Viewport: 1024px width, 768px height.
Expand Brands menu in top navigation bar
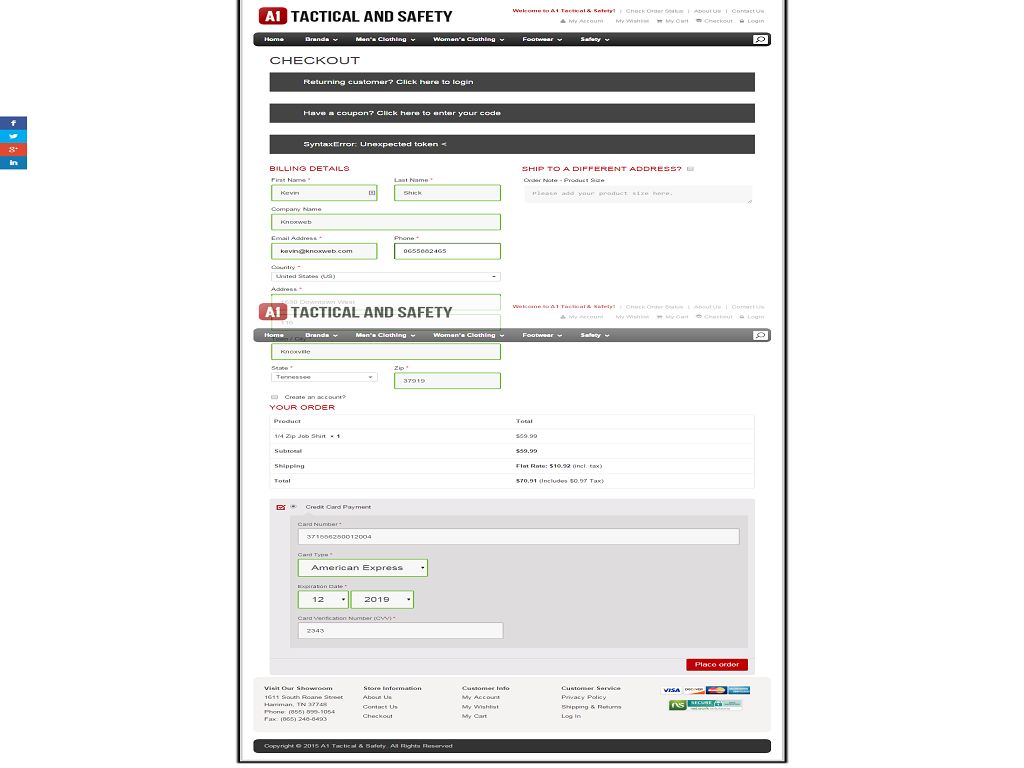321,39
